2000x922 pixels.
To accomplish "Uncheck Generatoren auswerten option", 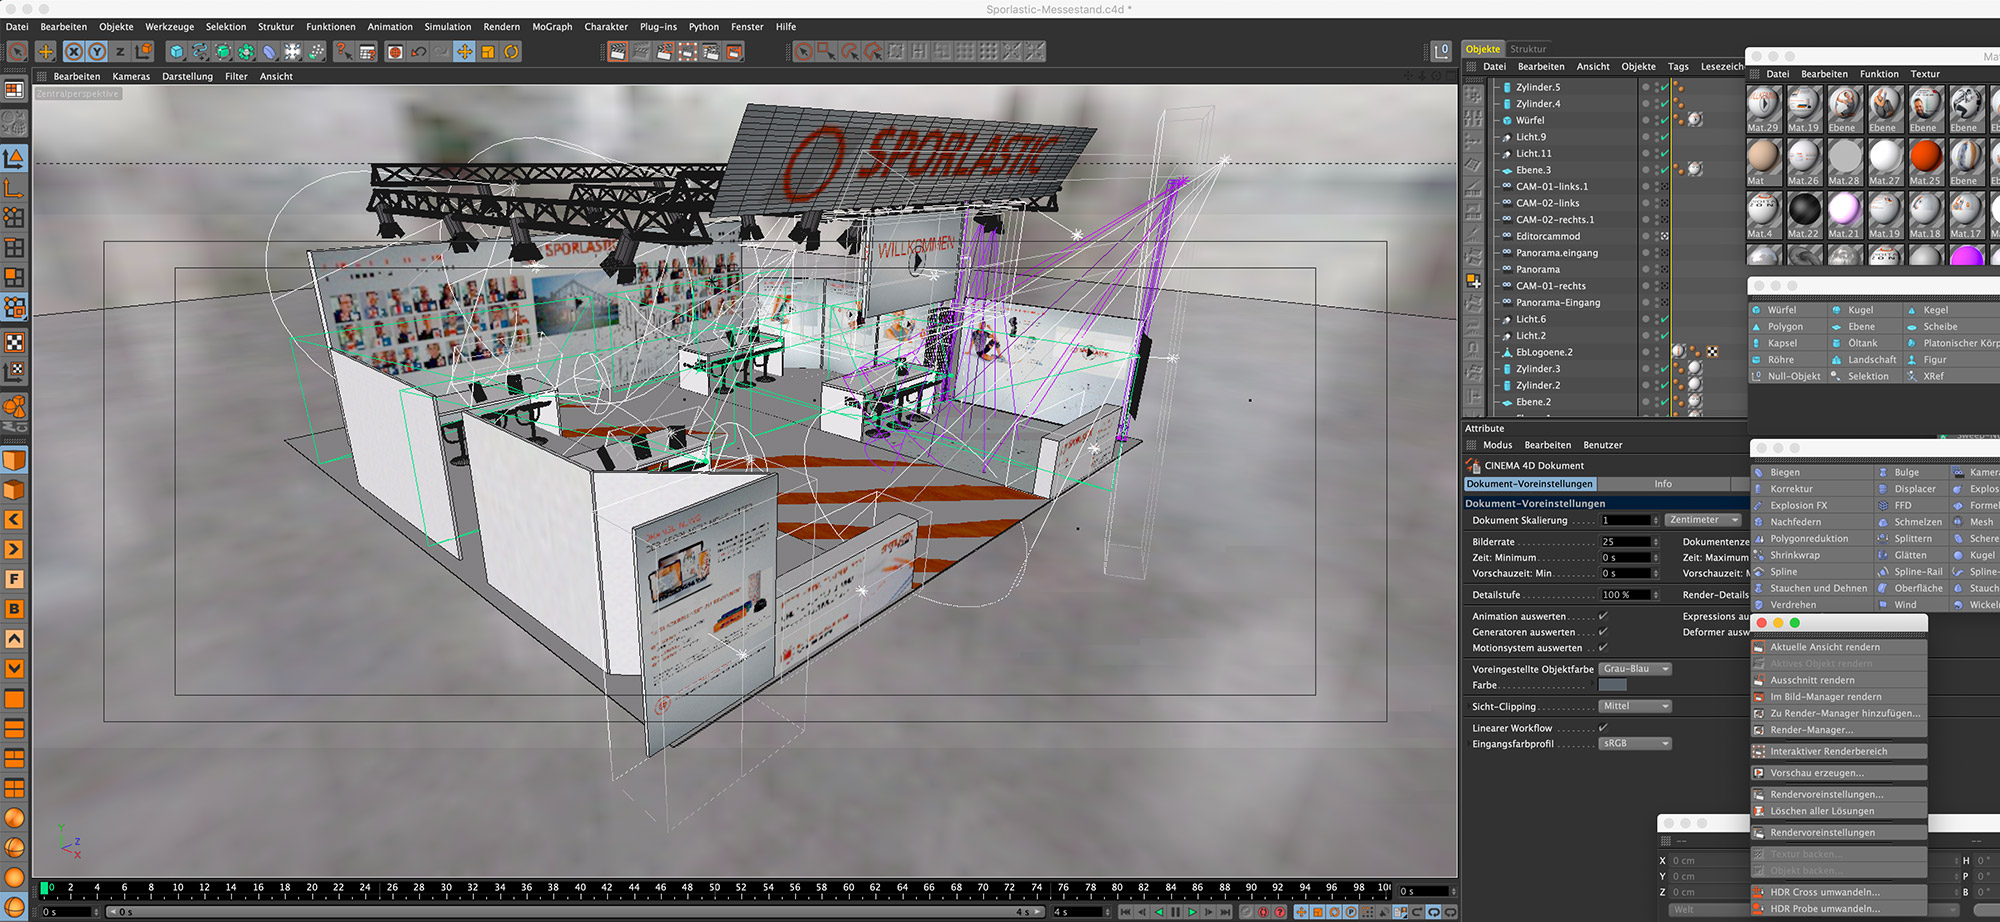I will [x=1603, y=632].
